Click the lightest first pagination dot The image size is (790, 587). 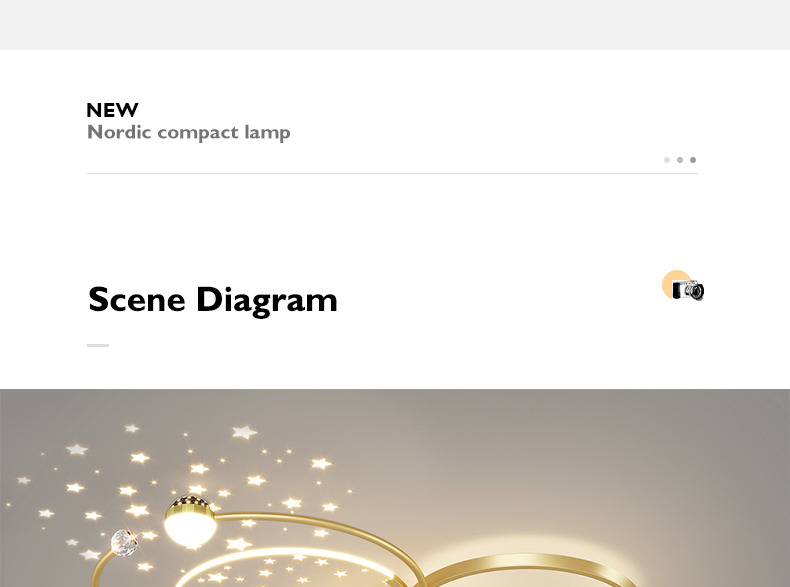(x=667, y=160)
